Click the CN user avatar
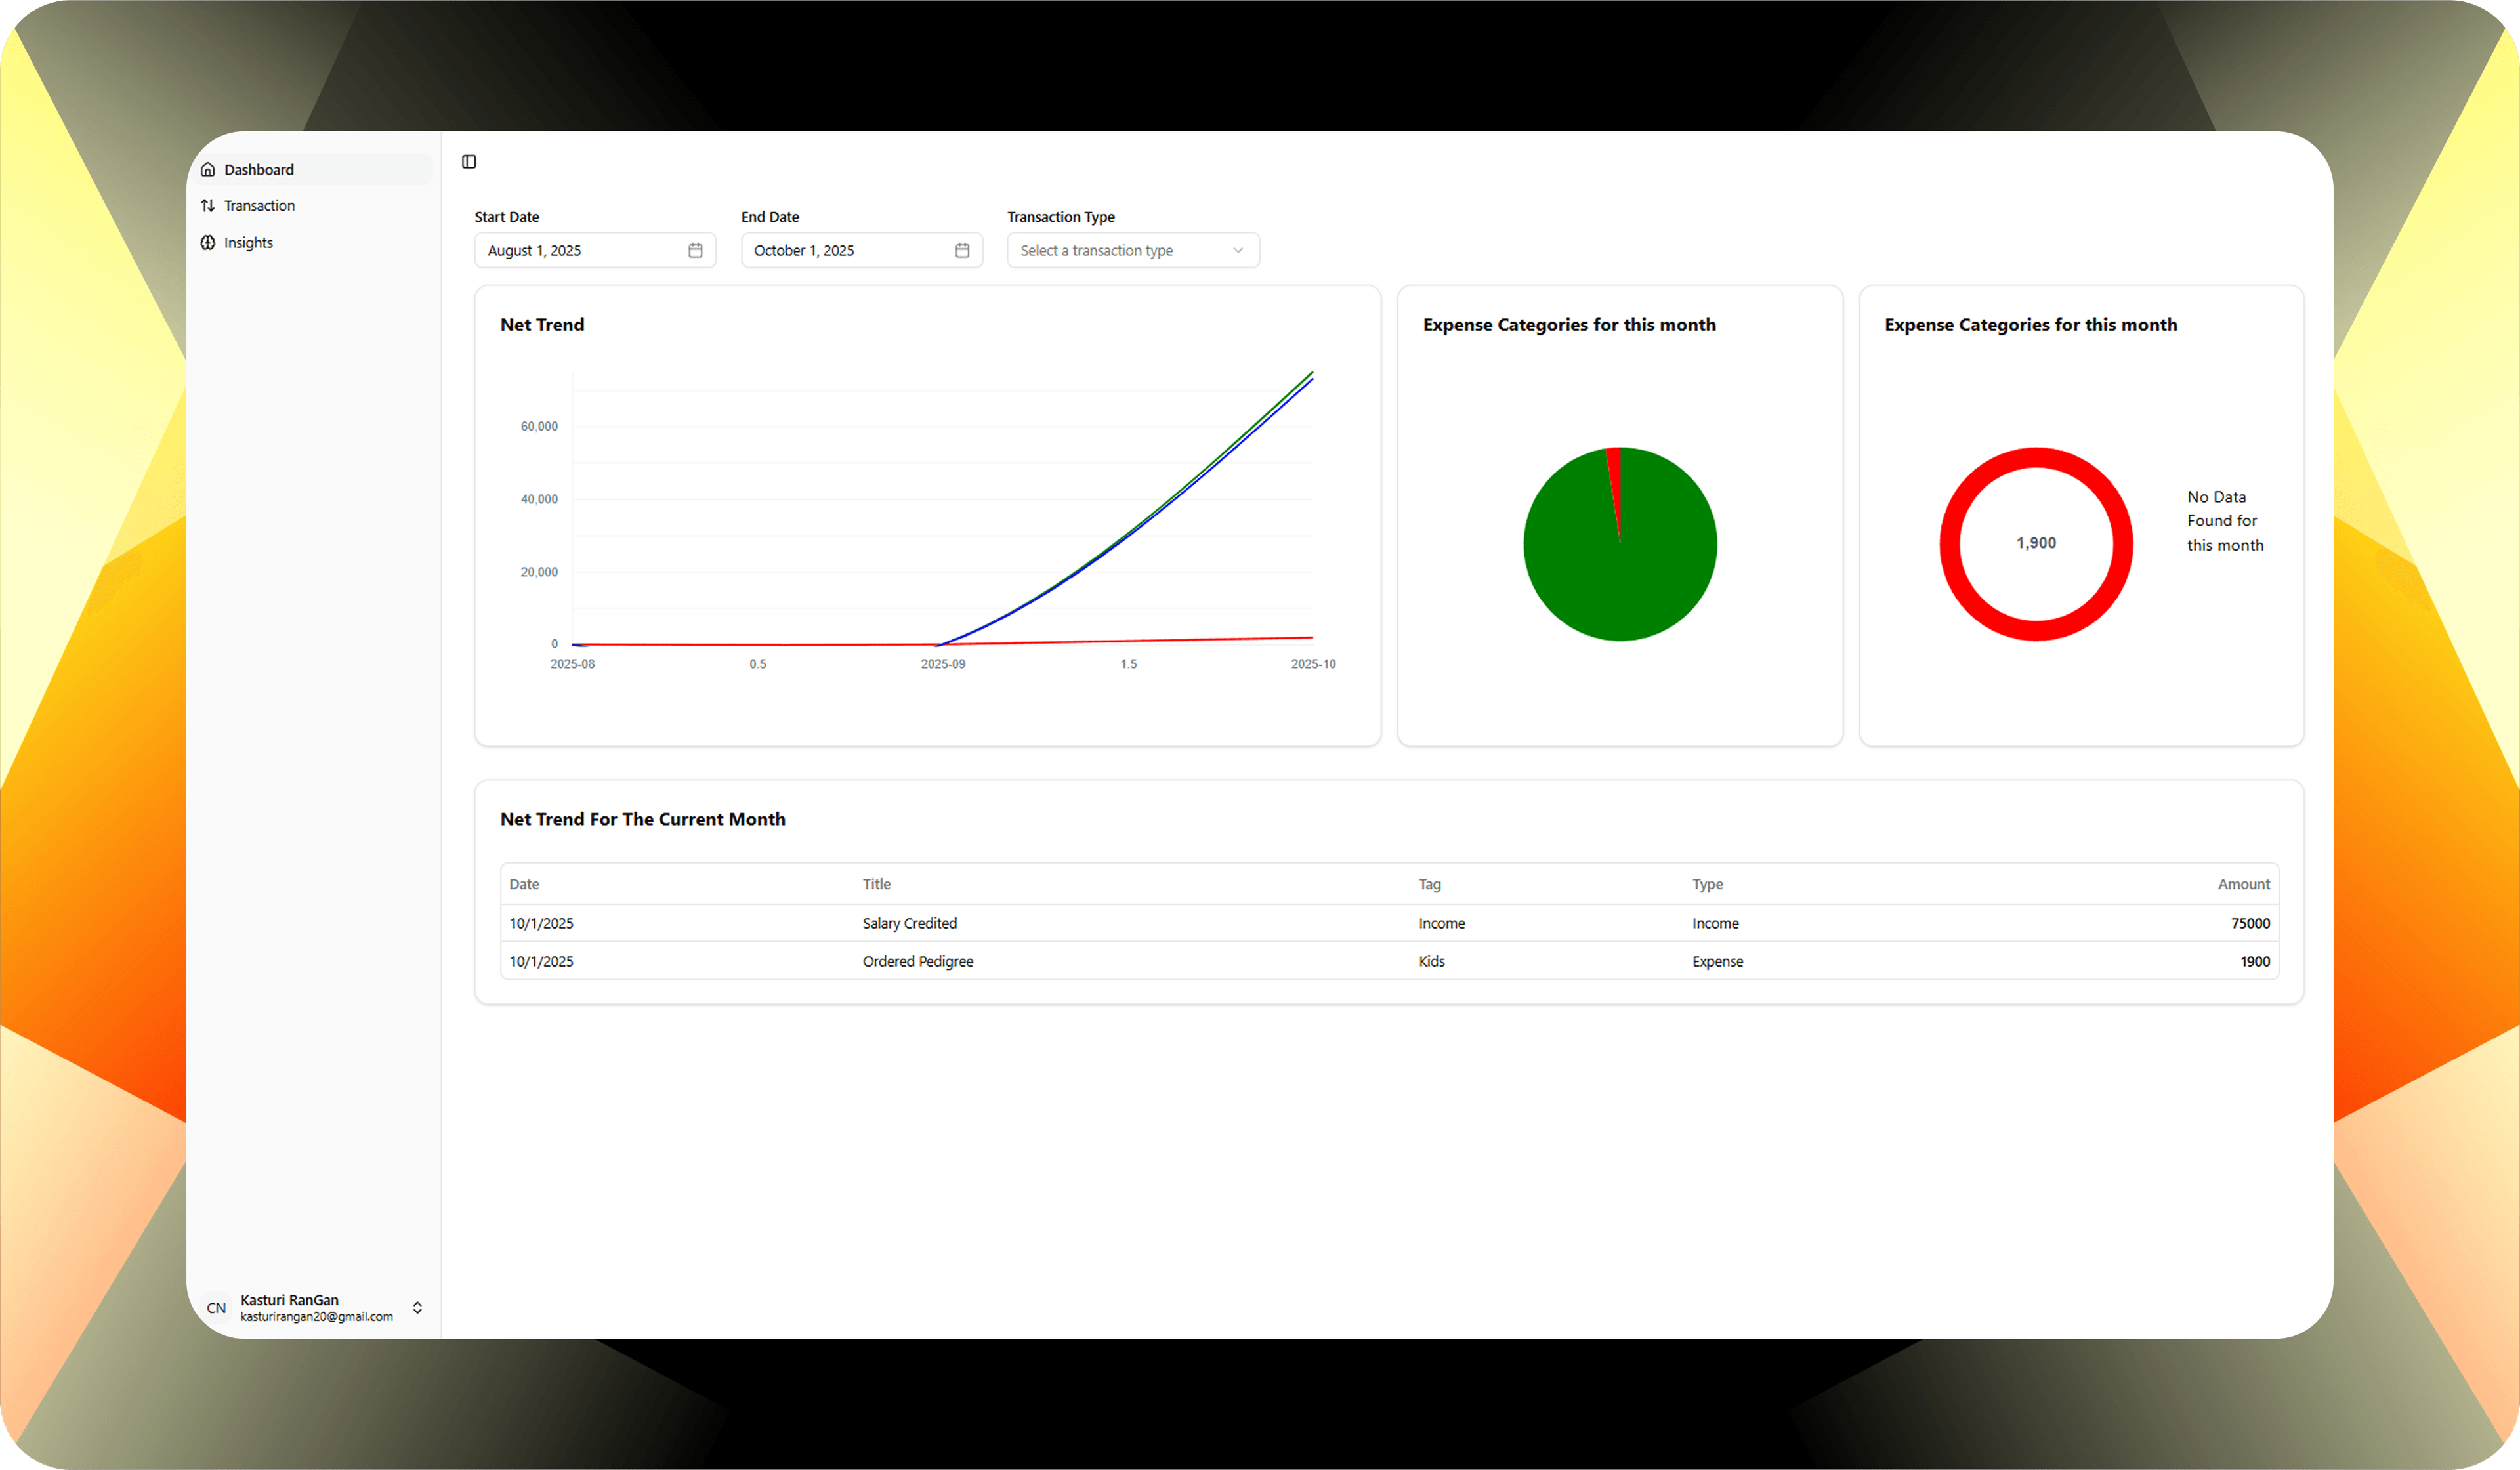 [x=216, y=1308]
